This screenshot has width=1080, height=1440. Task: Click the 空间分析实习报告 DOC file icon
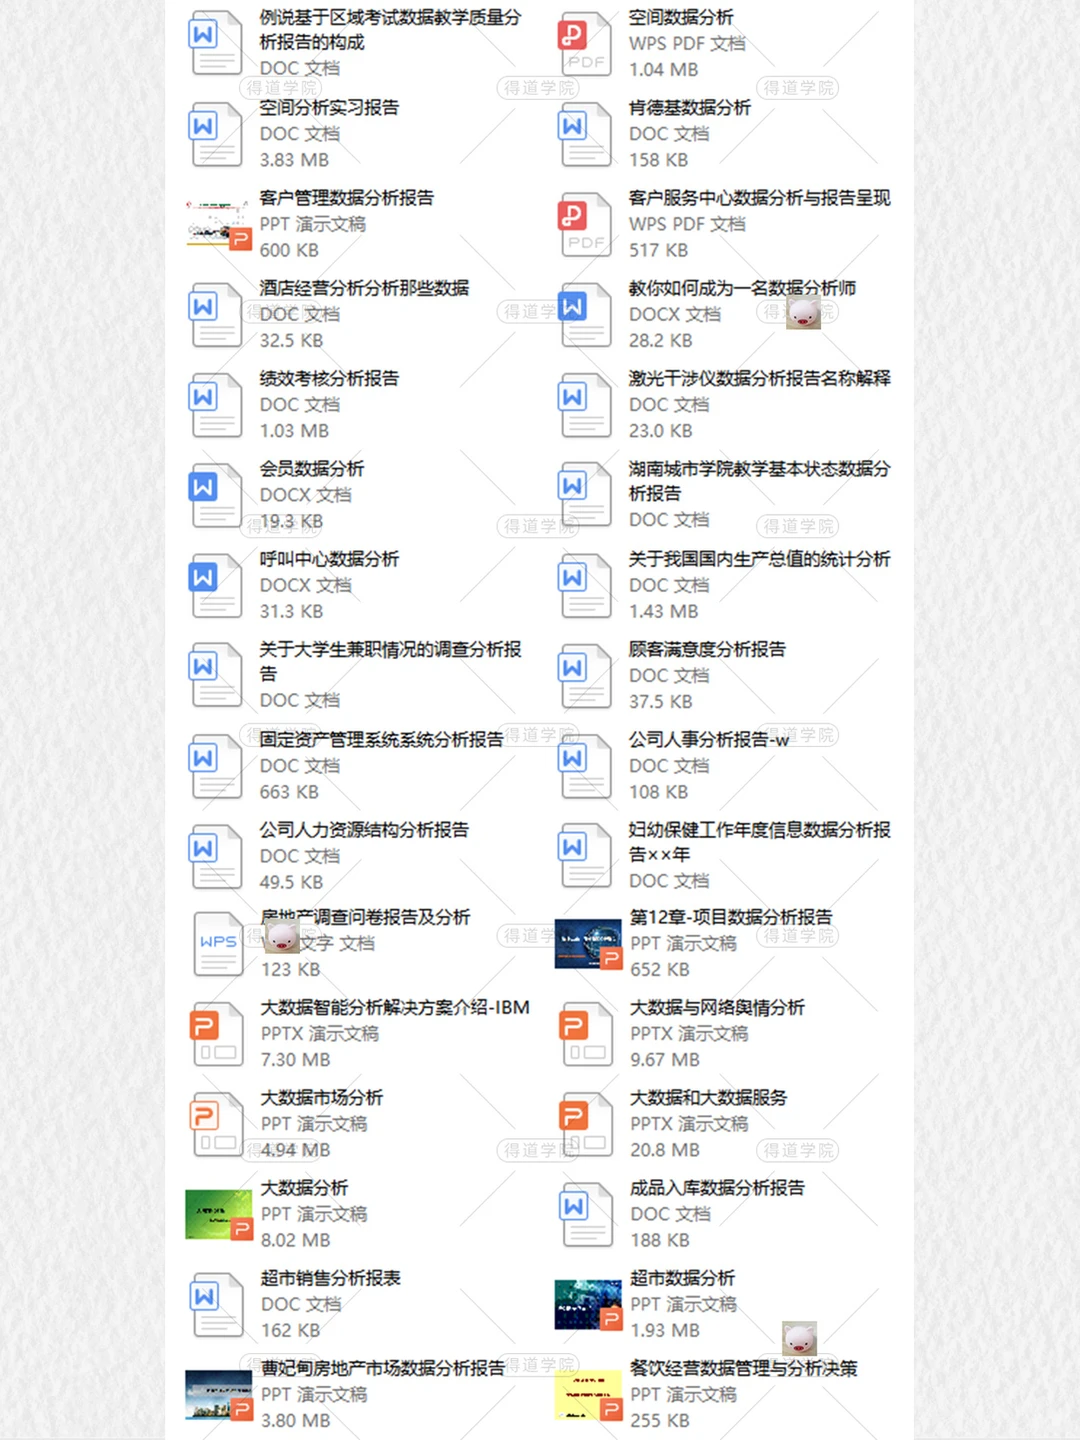pyautogui.click(x=215, y=134)
